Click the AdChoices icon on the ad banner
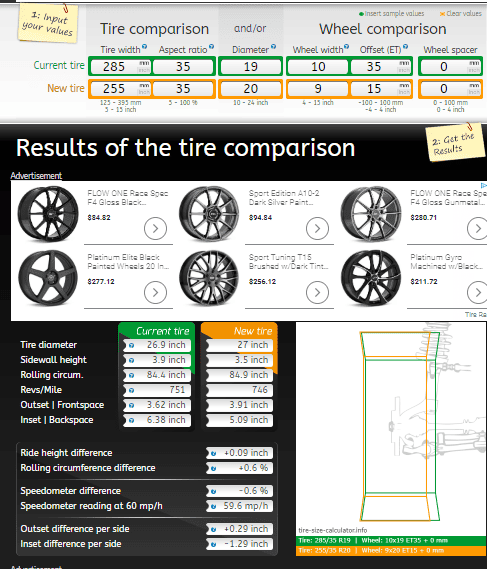 pyautogui.click(x=483, y=185)
